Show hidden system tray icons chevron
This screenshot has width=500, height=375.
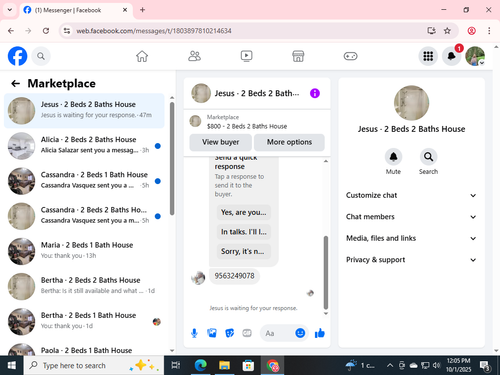coord(389,366)
